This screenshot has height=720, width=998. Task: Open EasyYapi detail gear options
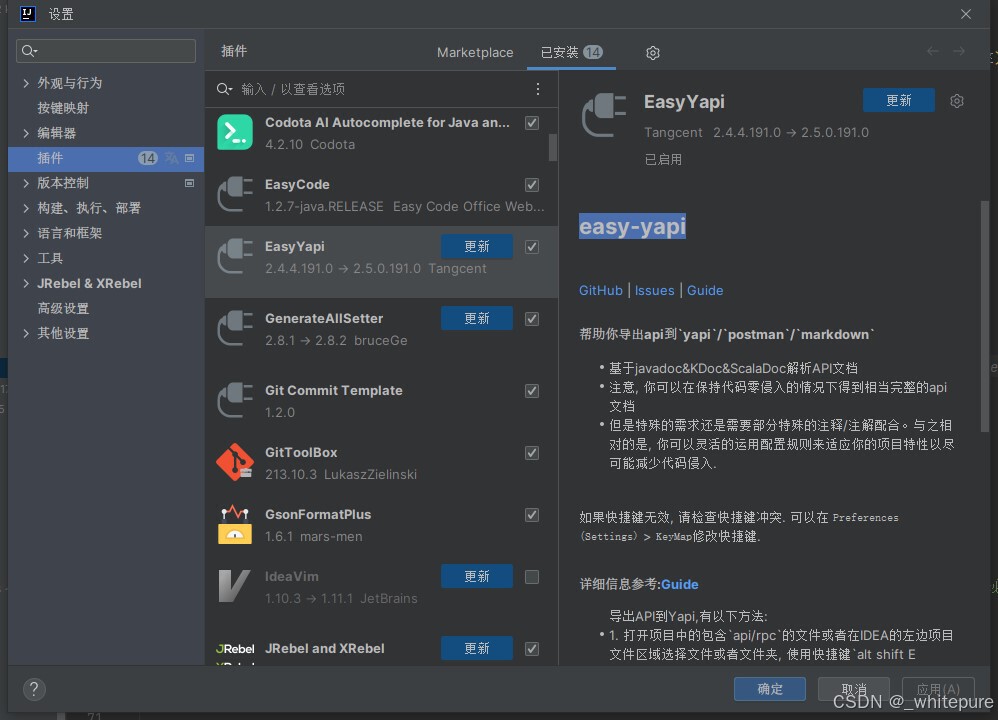[x=957, y=101]
